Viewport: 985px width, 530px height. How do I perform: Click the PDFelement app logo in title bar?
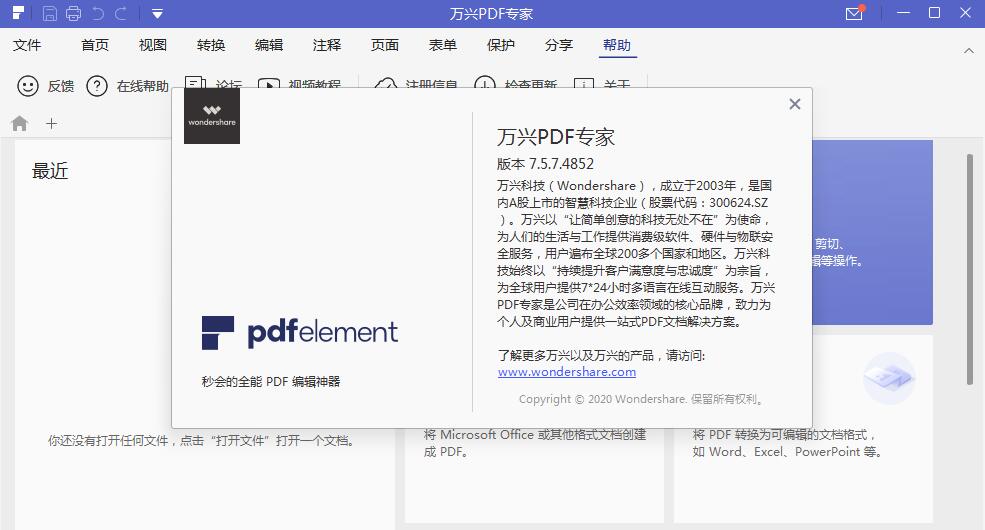tap(18, 13)
